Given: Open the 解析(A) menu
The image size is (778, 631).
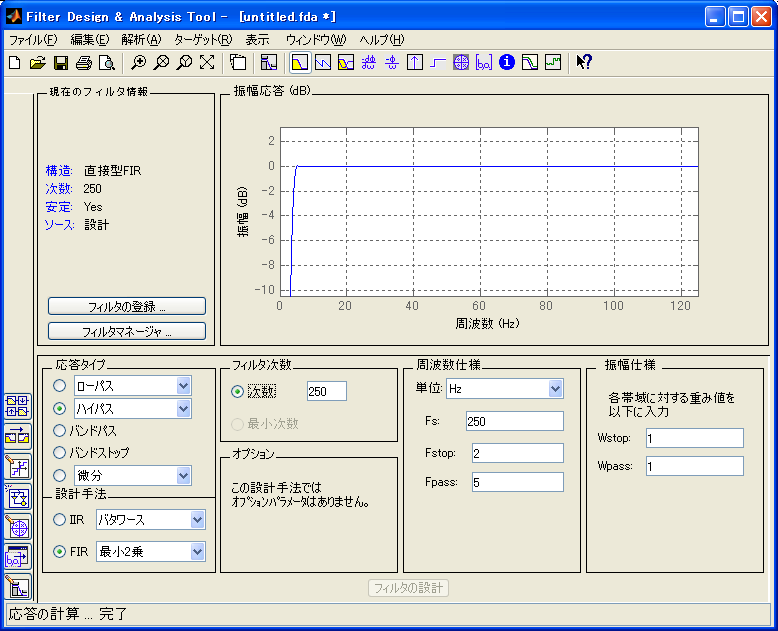Looking at the screenshot, I should [x=141, y=40].
